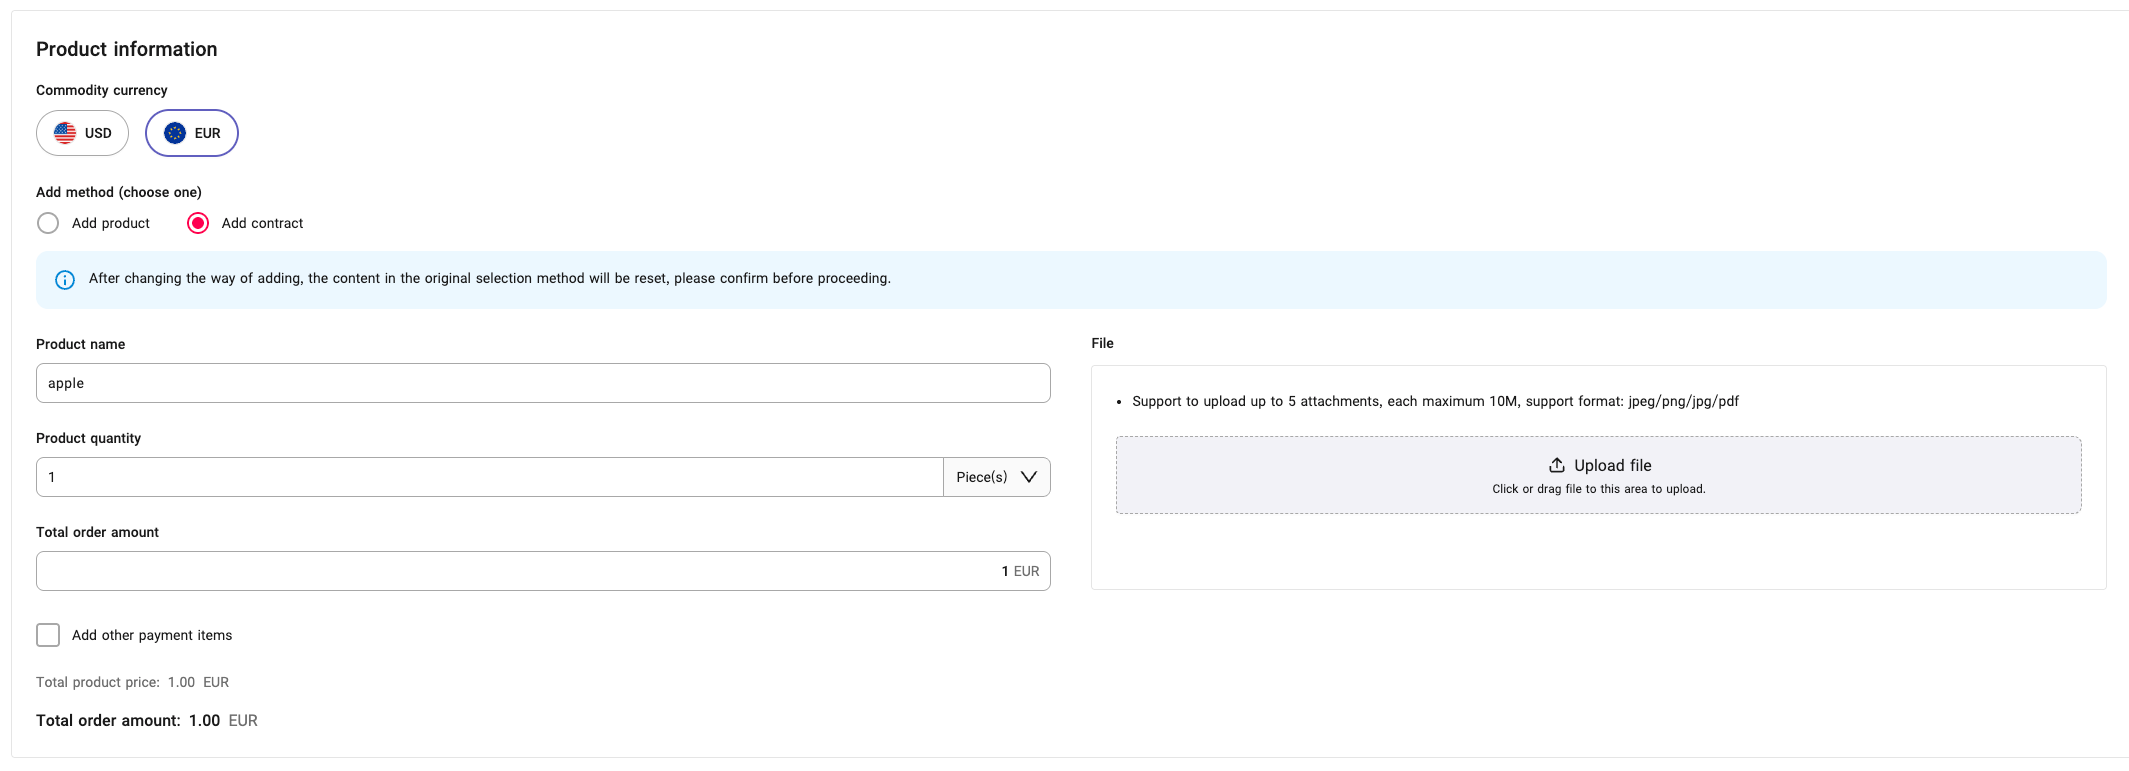Click the Add other payment items label

click(x=152, y=635)
